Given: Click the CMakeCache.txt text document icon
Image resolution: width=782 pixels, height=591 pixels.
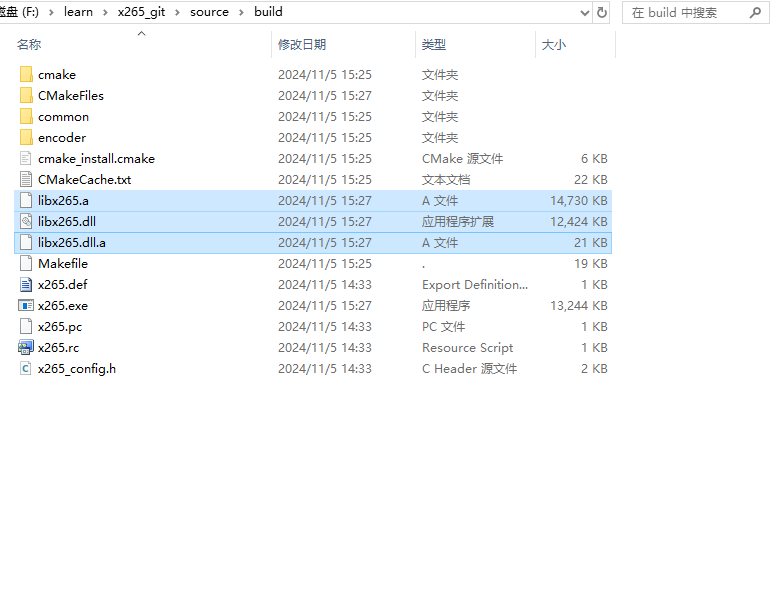Looking at the screenshot, I should (26, 180).
